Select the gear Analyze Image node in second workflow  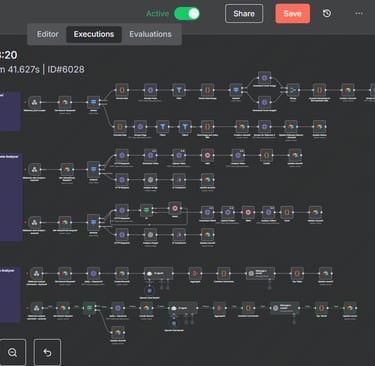(150, 180)
